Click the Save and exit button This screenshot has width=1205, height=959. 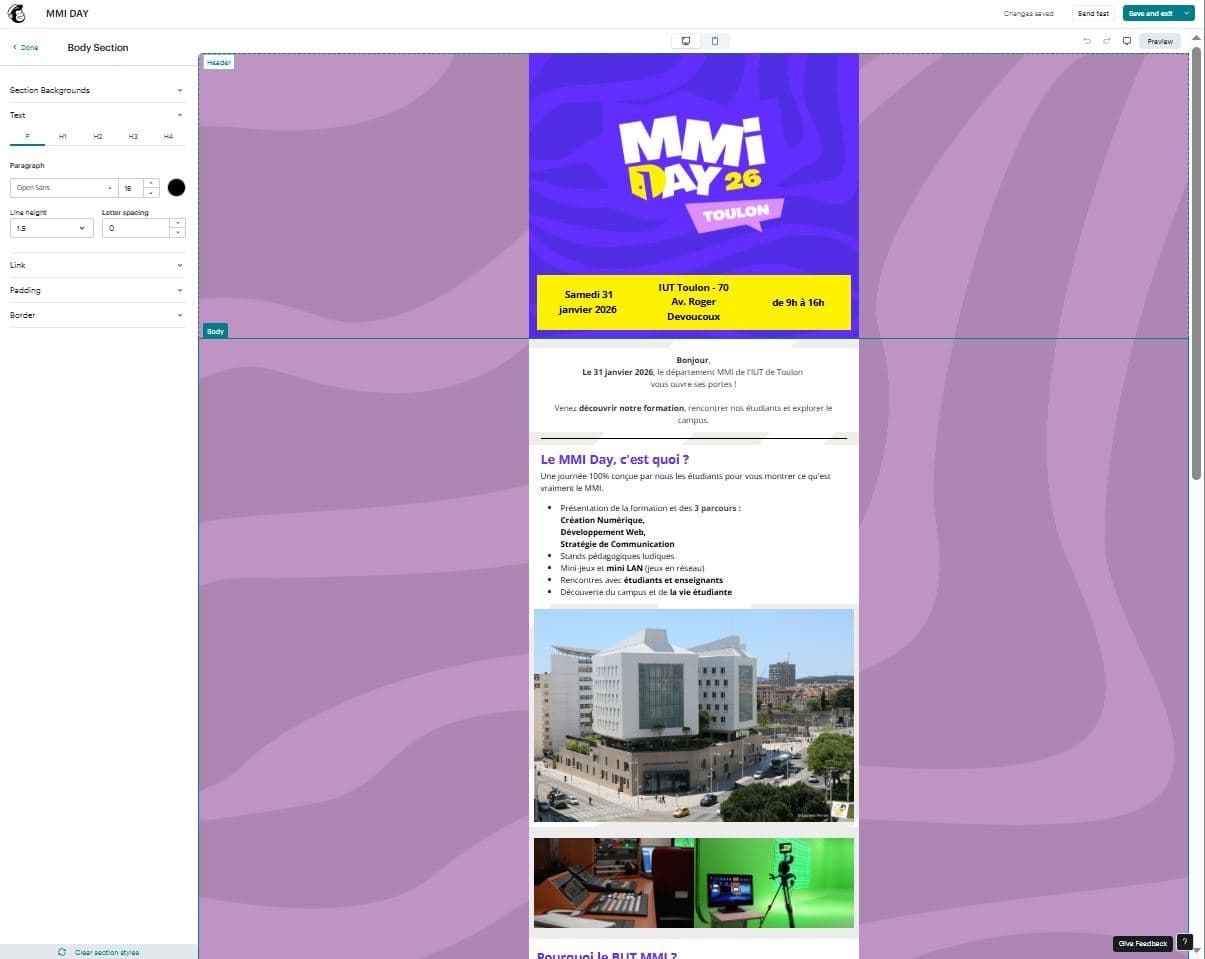click(1150, 13)
